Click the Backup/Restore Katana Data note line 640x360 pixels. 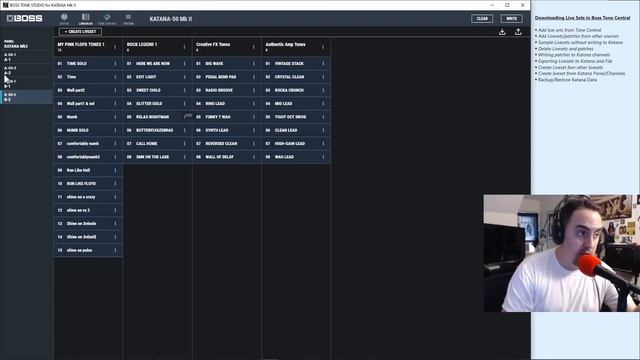coord(567,80)
